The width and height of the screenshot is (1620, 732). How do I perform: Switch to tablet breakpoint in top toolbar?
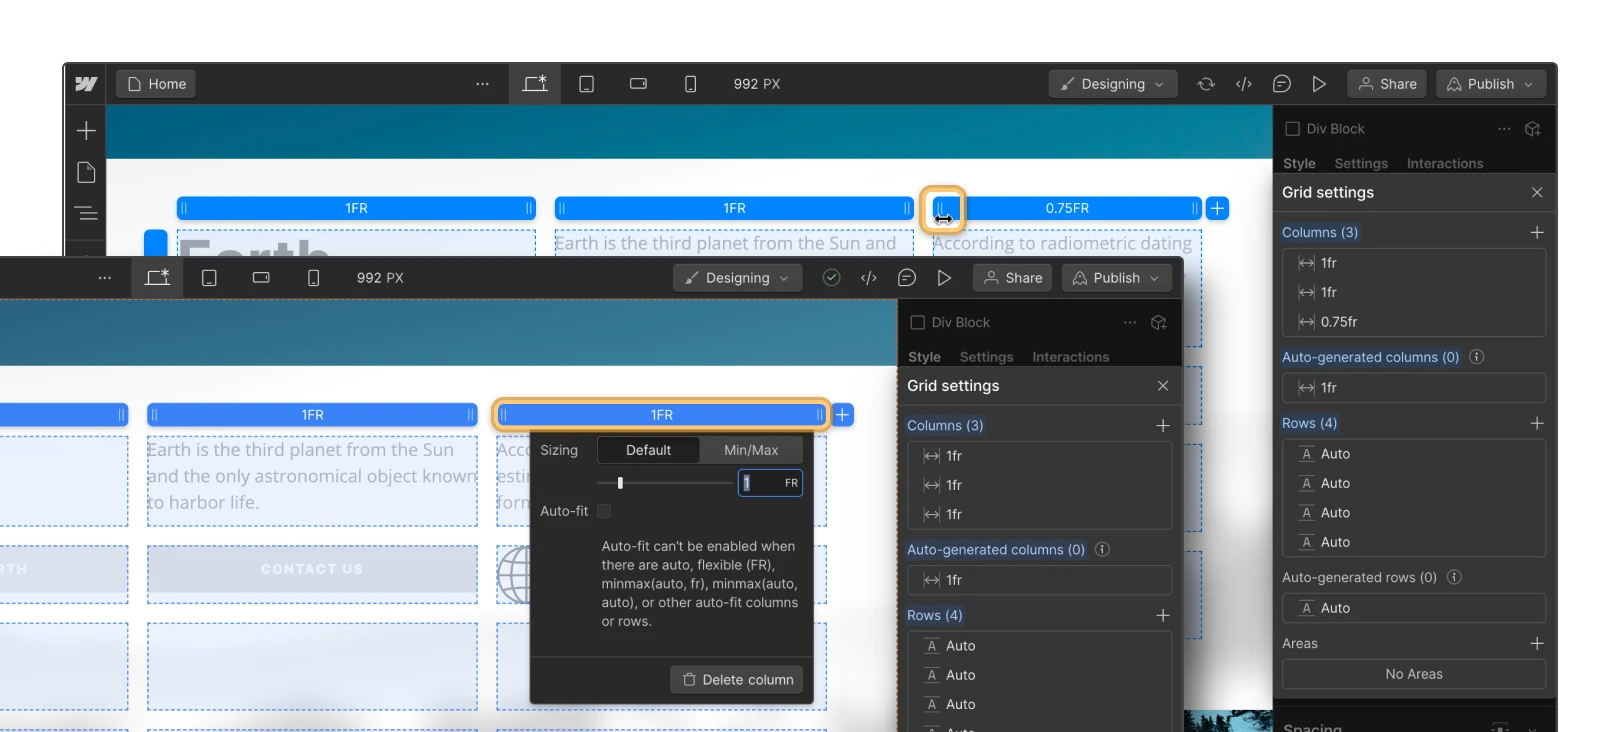pyautogui.click(x=587, y=84)
